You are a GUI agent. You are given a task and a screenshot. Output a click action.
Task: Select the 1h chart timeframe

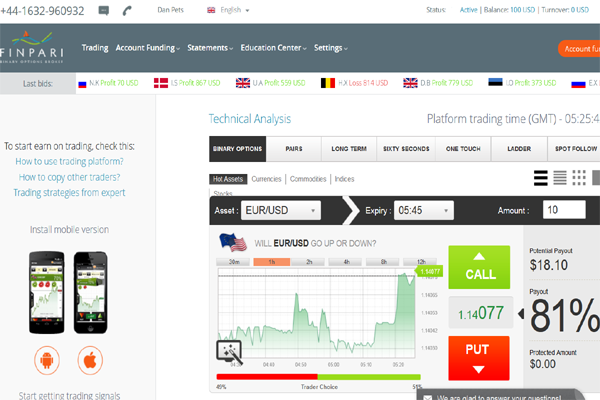pyautogui.click(x=272, y=262)
